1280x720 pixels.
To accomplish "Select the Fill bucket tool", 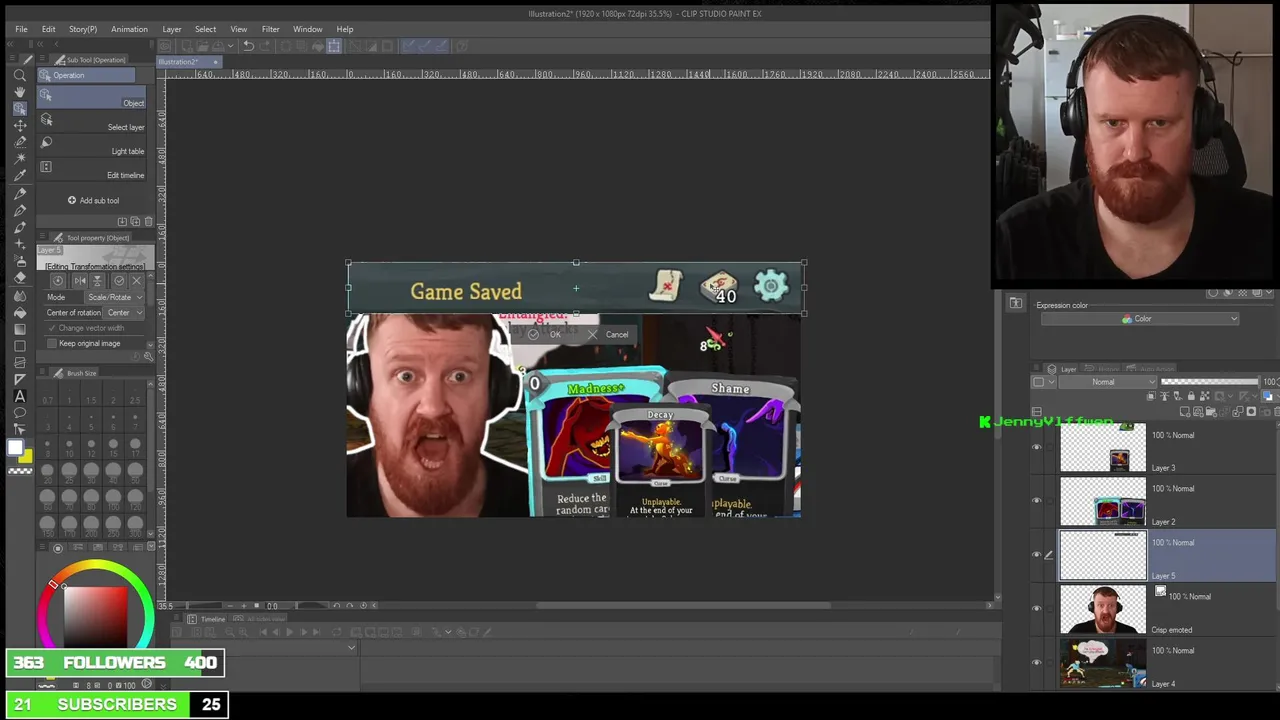I will (x=19, y=312).
